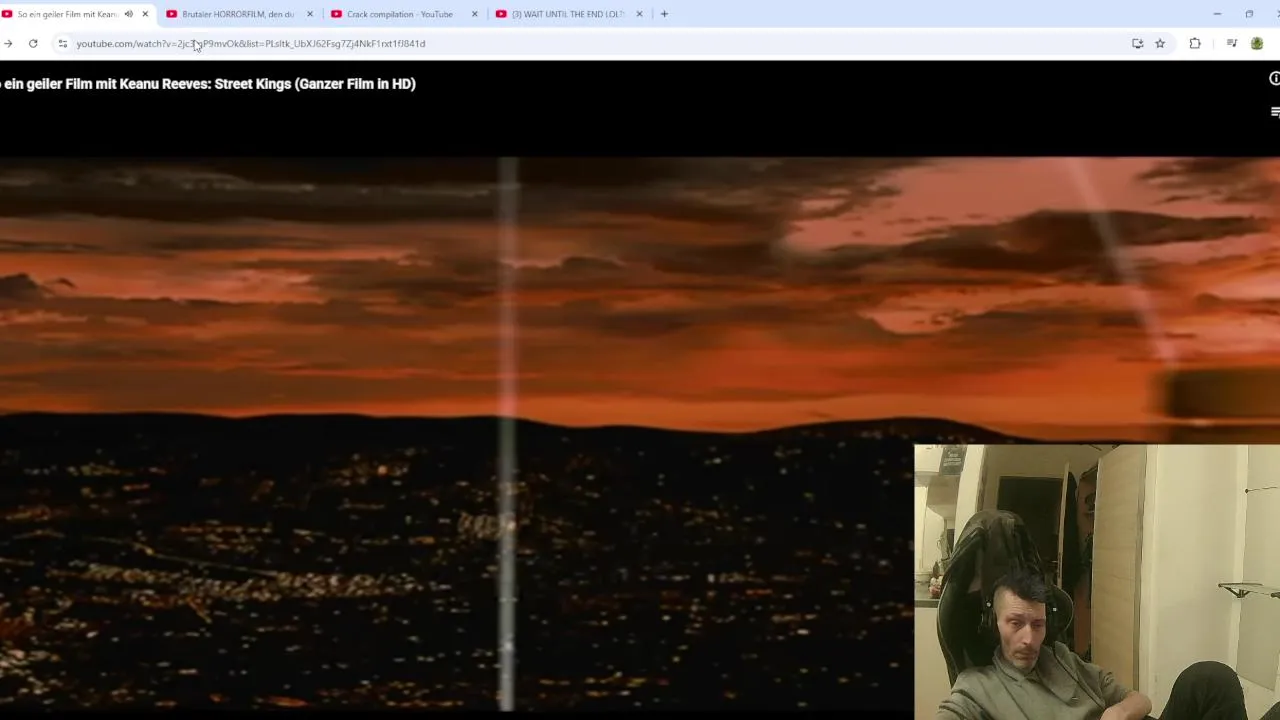
Task: Close the 'Brutaler HORRORFILM' tab
Action: 309,14
